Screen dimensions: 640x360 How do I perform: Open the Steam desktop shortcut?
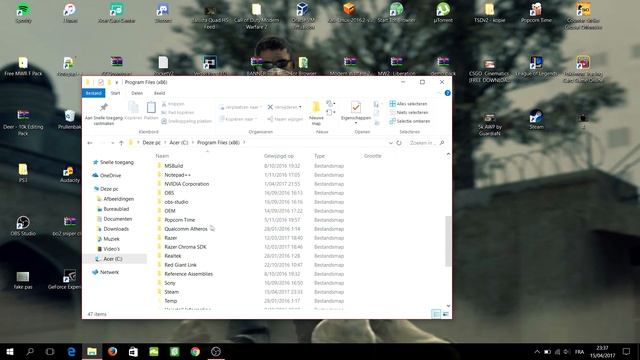point(536,119)
